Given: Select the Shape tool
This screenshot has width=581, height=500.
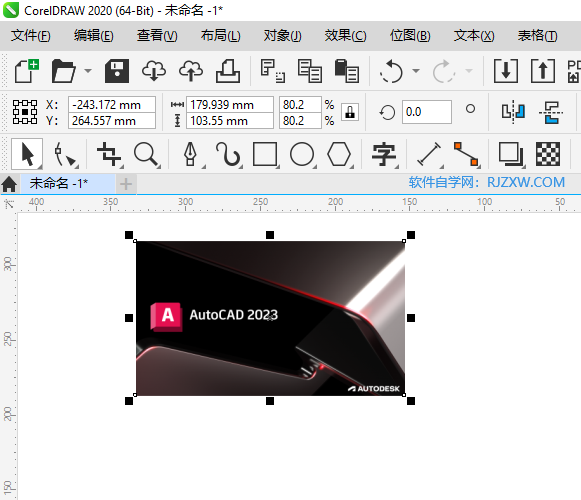Looking at the screenshot, I should [65, 154].
